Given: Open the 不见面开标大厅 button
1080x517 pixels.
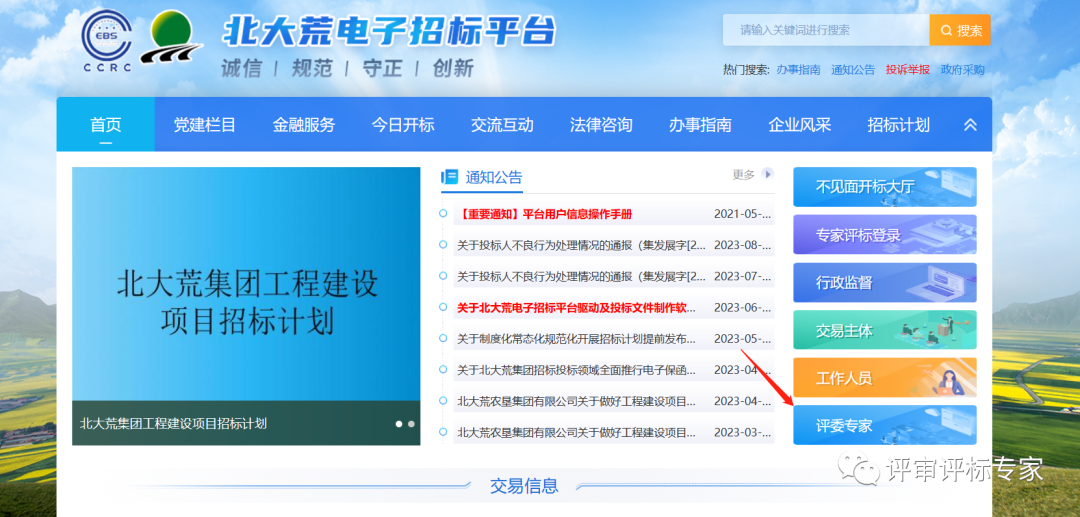Looking at the screenshot, I should 884,187.
